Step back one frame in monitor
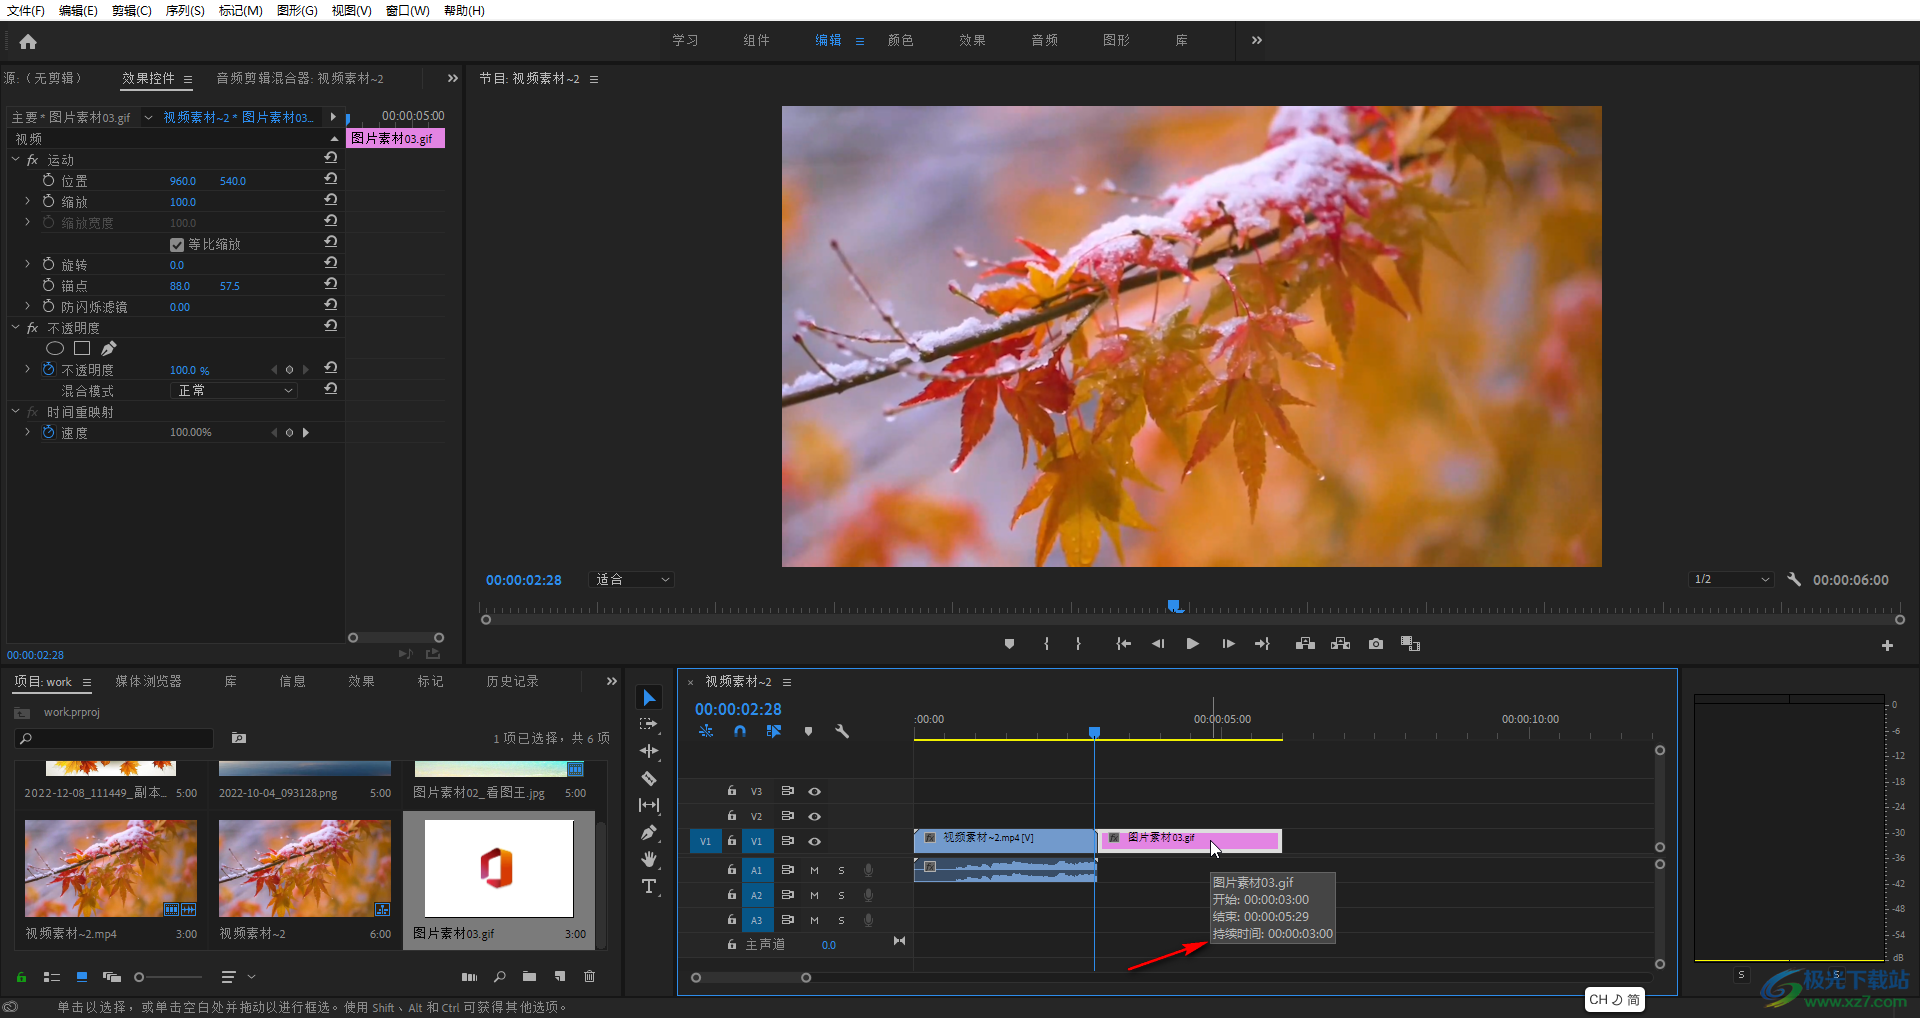 [1158, 644]
